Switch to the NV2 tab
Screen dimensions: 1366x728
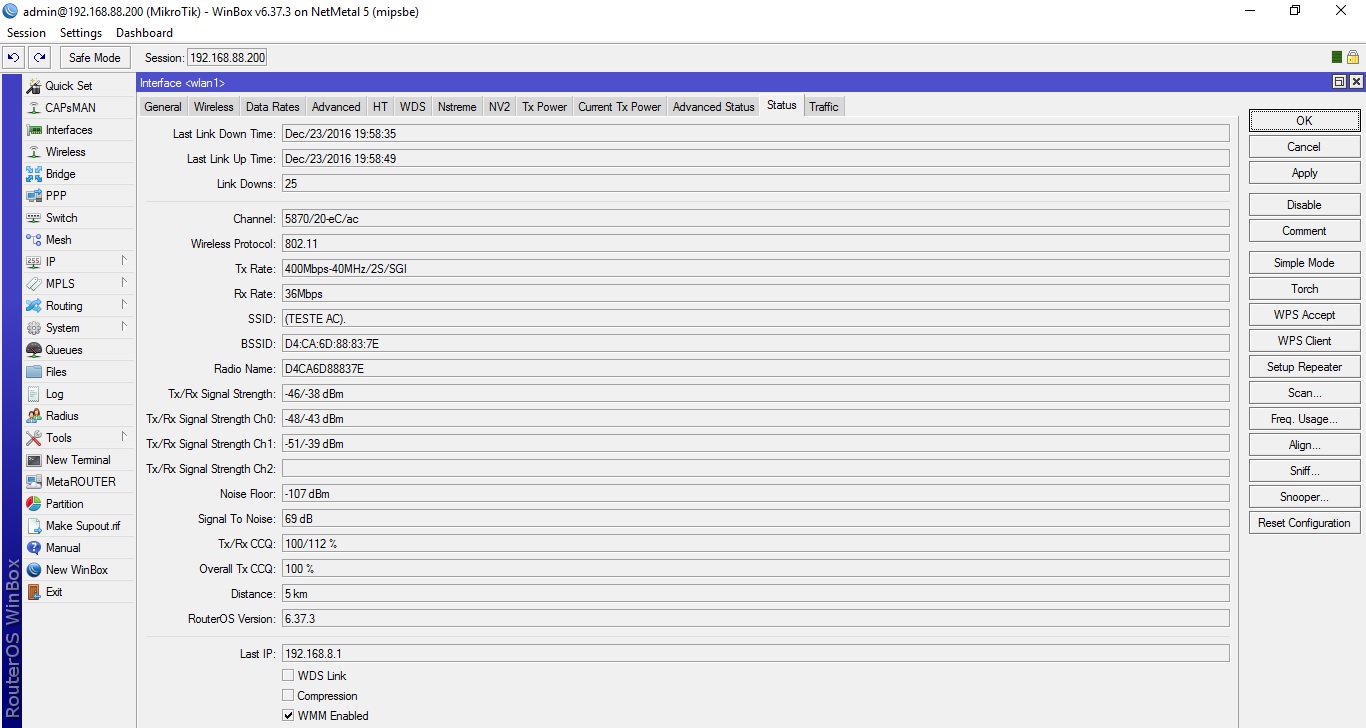click(500, 107)
